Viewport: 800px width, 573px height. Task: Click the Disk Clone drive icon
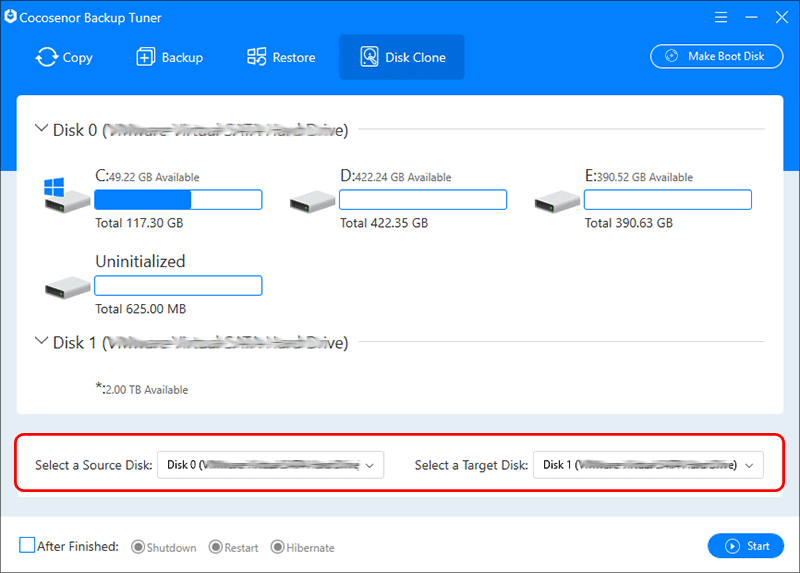tap(369, 57)
